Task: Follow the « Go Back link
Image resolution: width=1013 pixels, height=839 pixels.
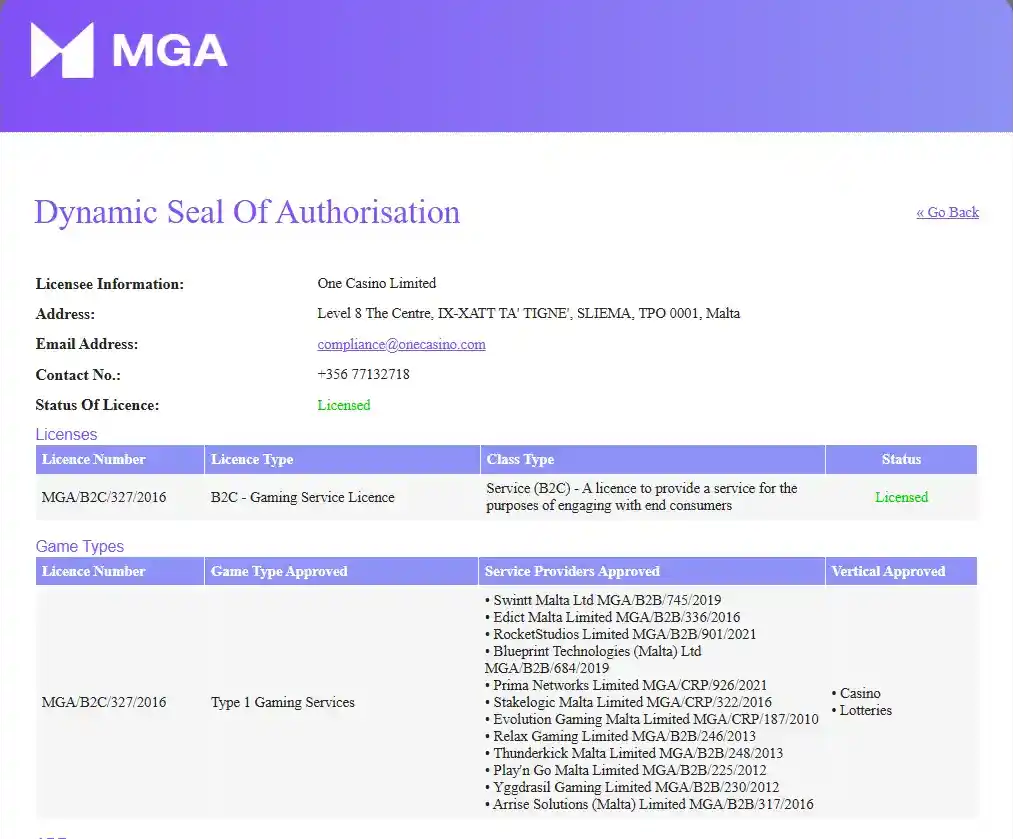Action: 947,212
